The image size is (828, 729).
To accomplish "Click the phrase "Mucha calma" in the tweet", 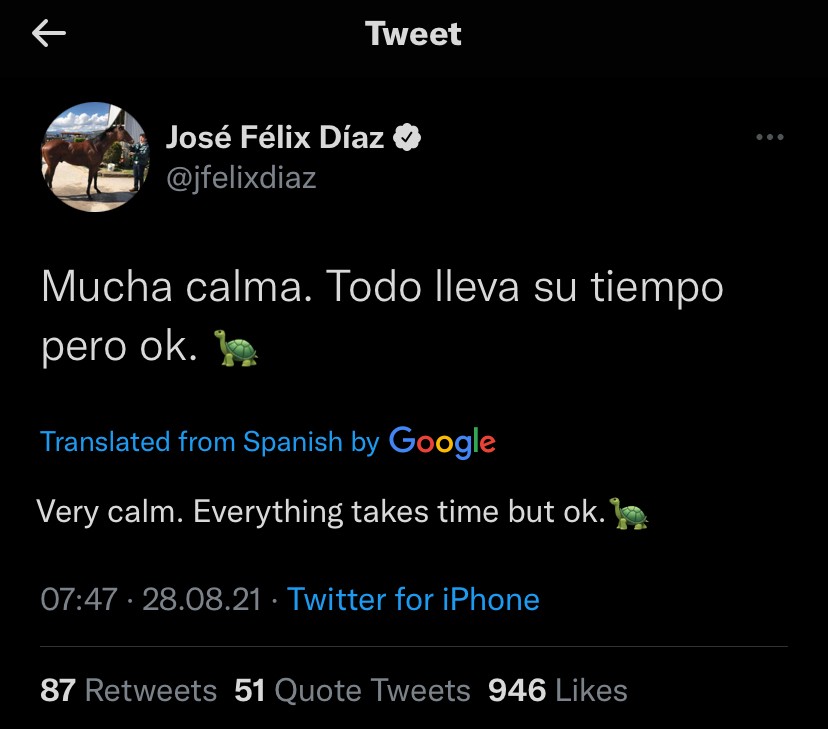I will tap(176, 288).
